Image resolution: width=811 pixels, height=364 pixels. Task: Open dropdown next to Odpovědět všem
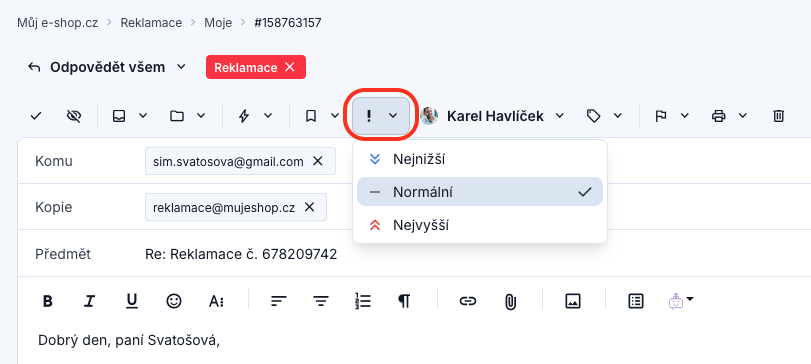pyautogui.click(x=181, y=67)
